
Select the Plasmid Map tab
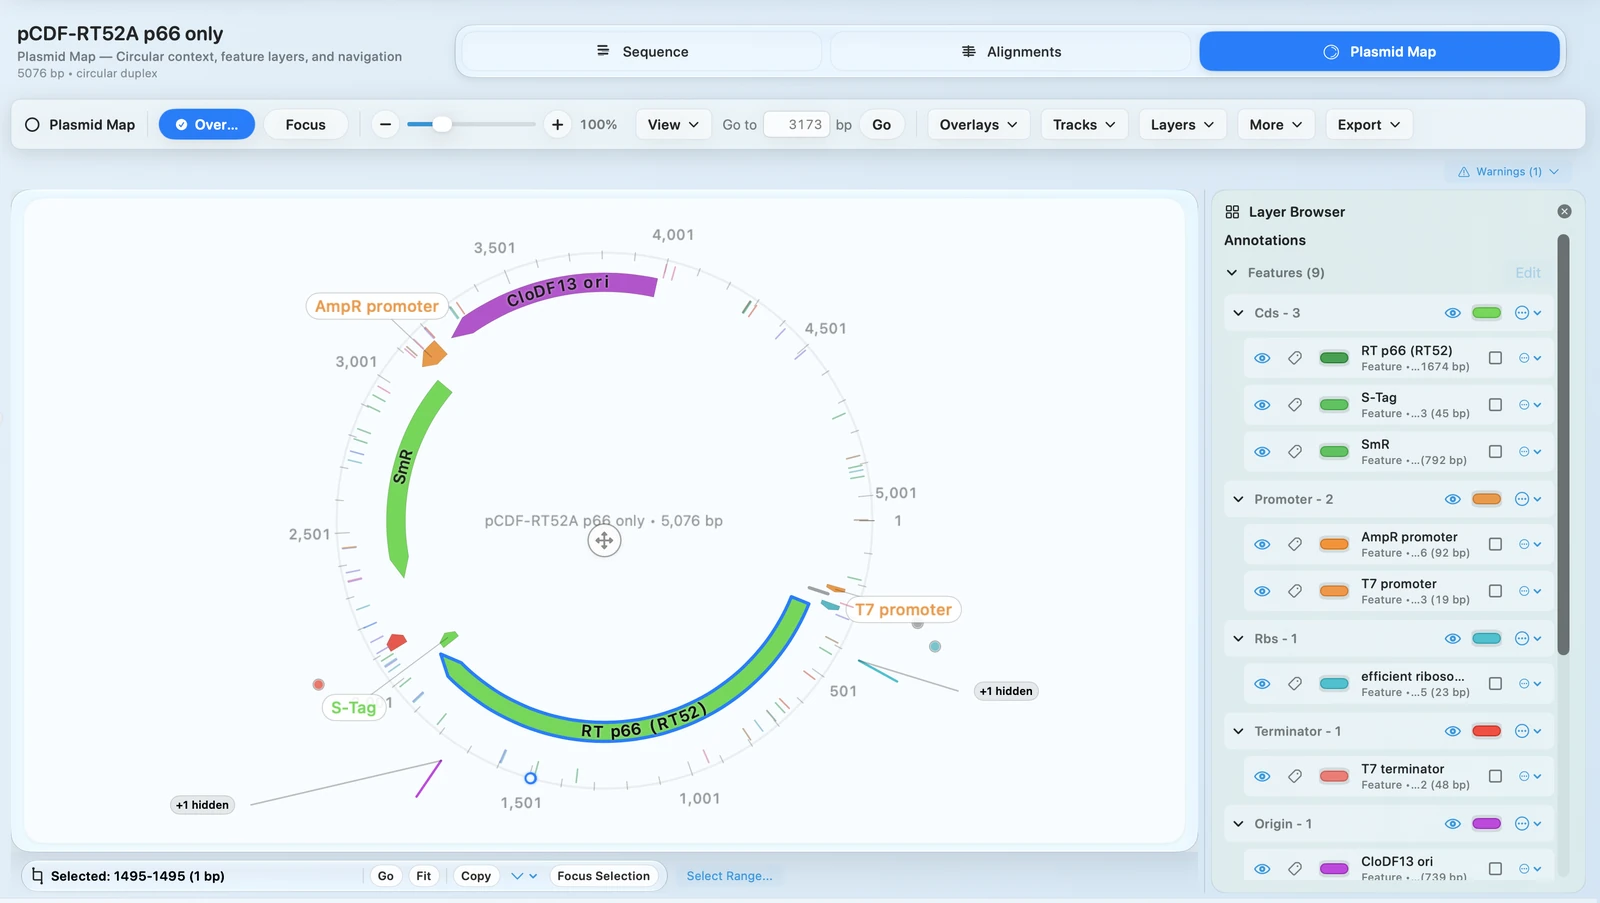click(x=1379, y=51)
